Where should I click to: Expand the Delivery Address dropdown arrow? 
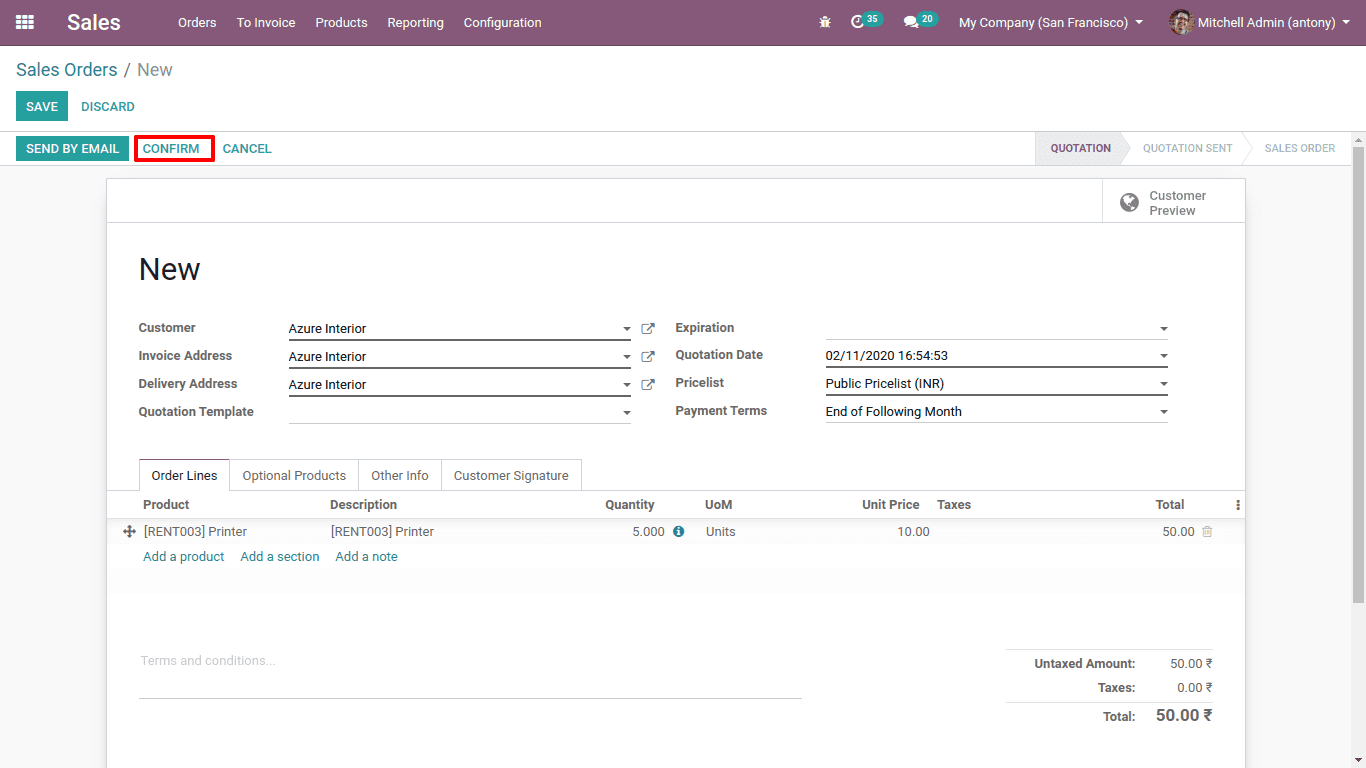626,385
